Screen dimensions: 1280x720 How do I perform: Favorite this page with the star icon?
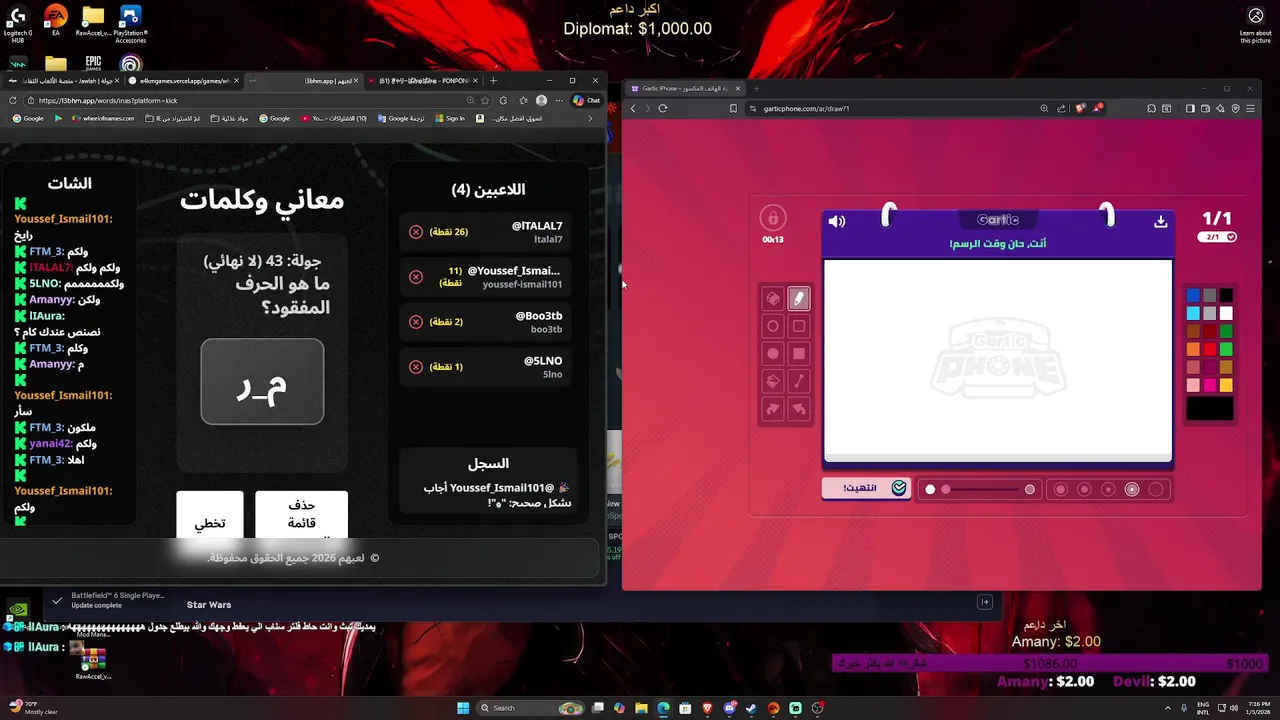485,100
